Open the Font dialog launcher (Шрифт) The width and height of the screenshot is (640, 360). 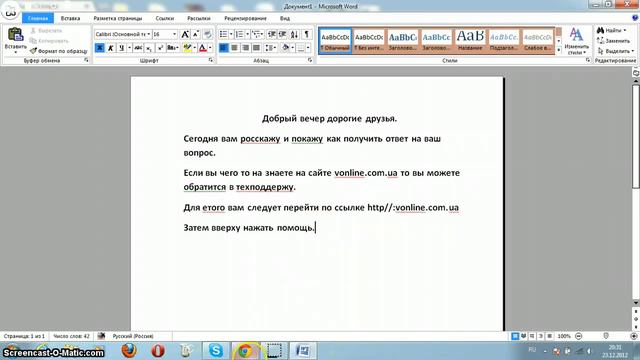point(211,60)
